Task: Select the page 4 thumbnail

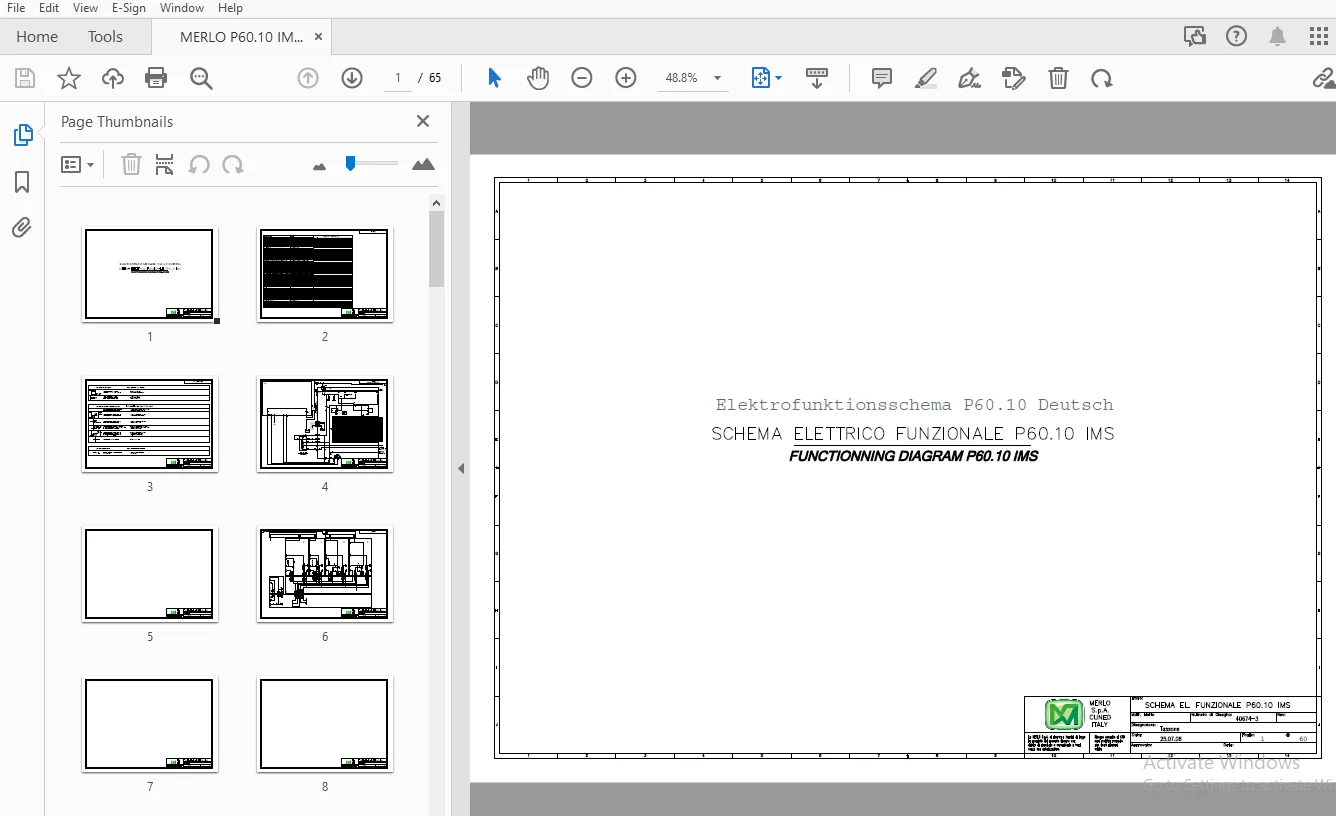Action: click(x=325, y=424)
